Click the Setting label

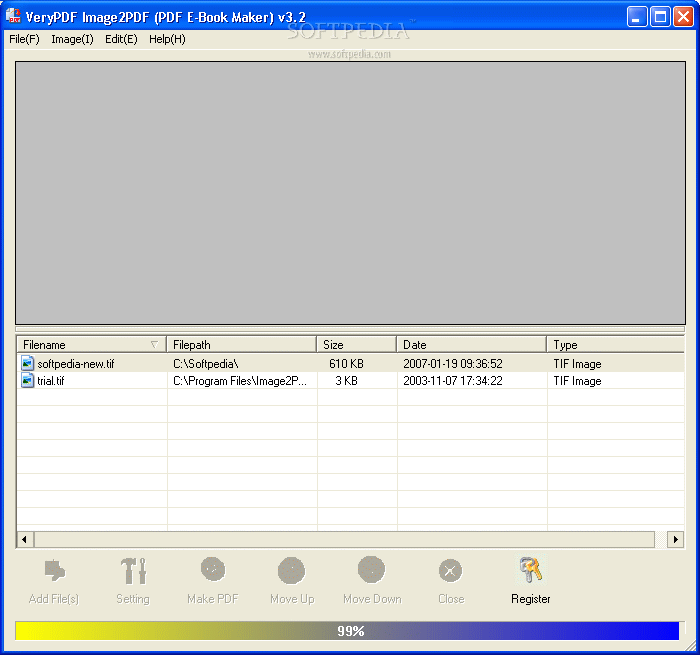point(133,599)
